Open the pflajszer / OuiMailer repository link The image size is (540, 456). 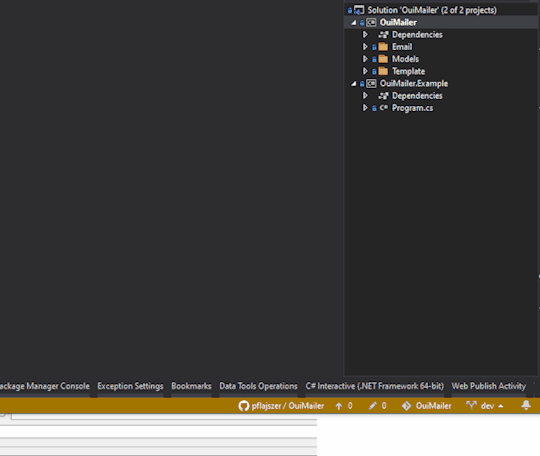coord(288,406)
